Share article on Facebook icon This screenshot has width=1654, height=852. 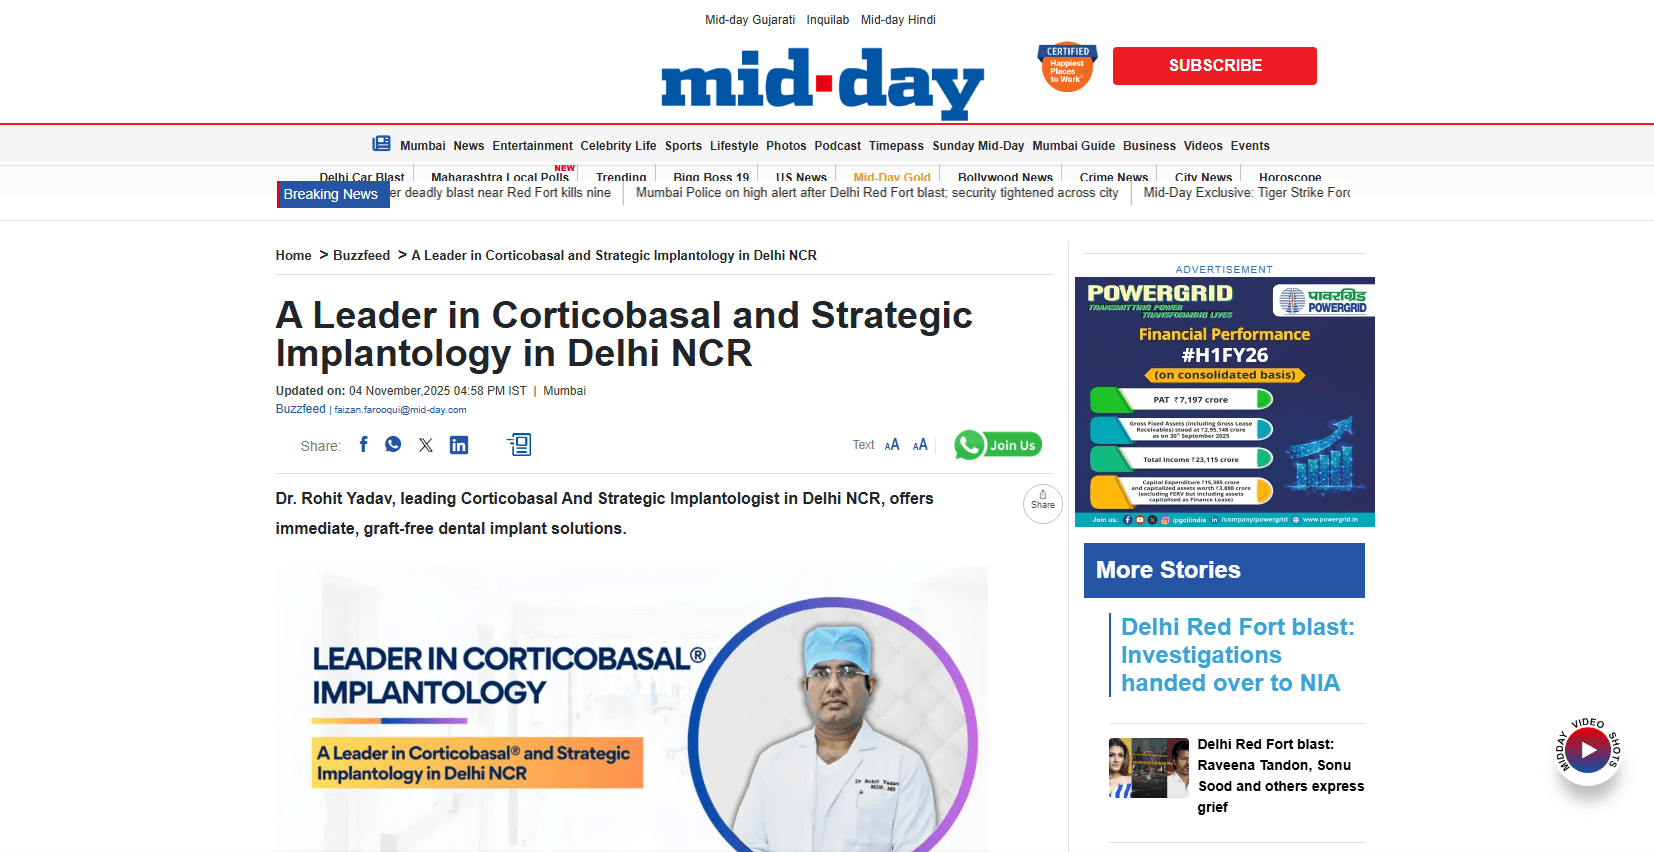click(363, 445)
